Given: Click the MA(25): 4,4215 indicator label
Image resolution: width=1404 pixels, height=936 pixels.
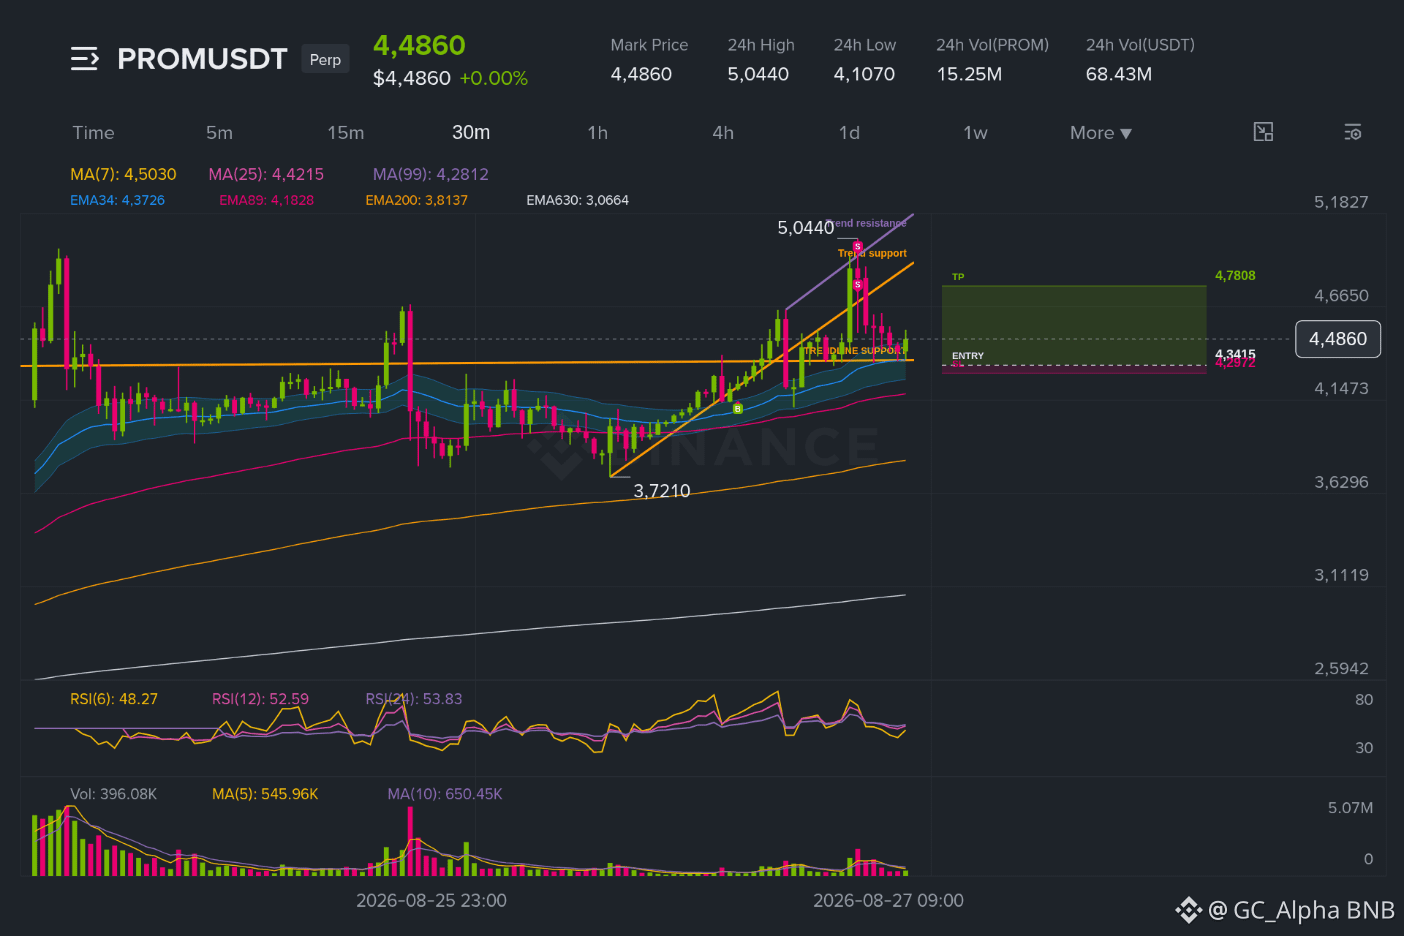Looking at the screenshot, I should click(266, 174).
